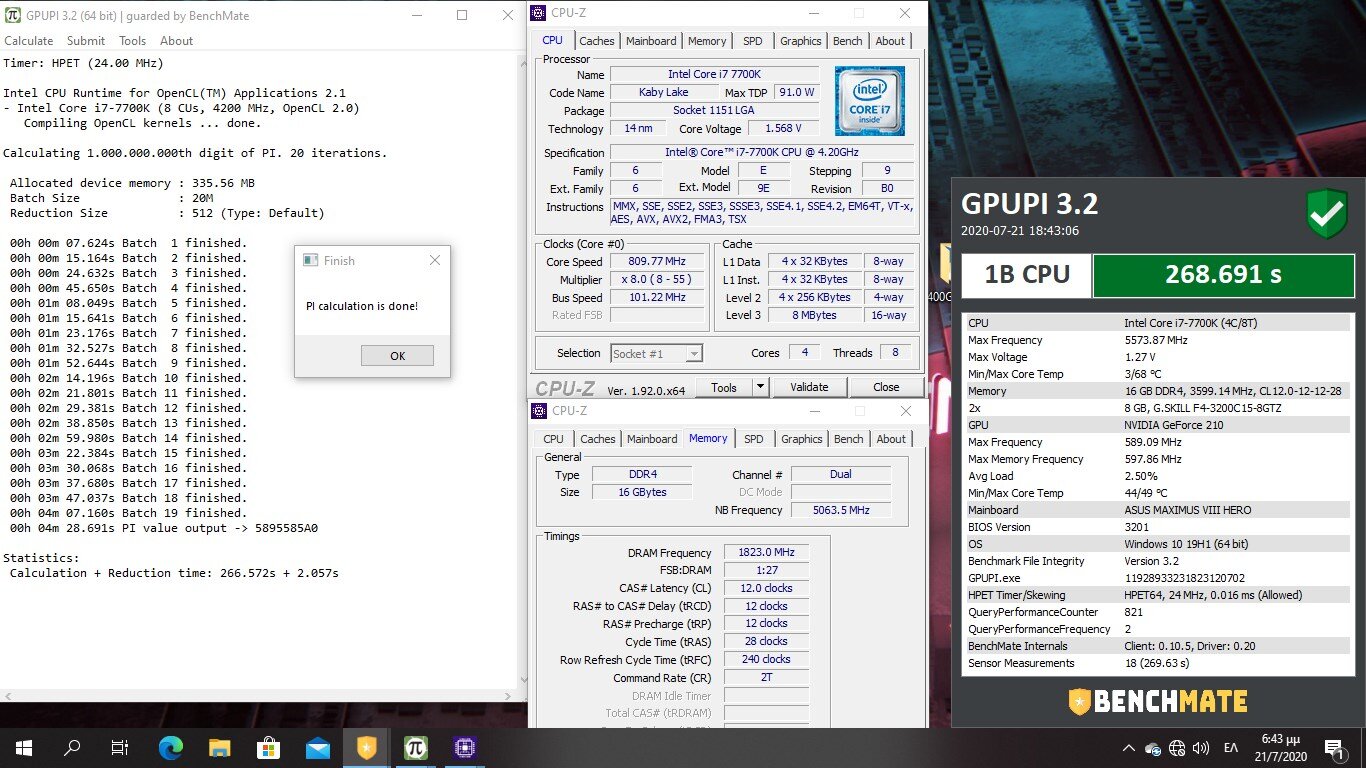1366x768 pixels.
Task: Click the Finish dialog title icon
Action: pos(310,260)
